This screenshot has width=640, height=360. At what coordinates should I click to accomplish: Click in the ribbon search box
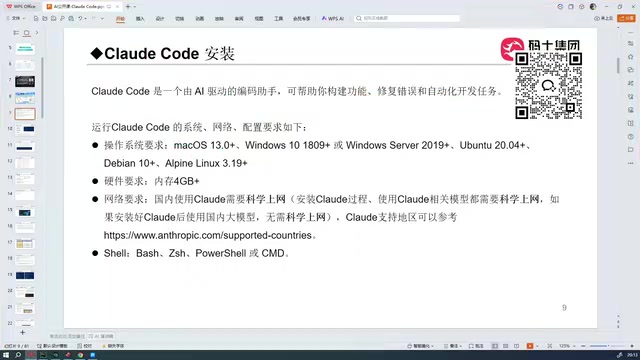(407, 18)
